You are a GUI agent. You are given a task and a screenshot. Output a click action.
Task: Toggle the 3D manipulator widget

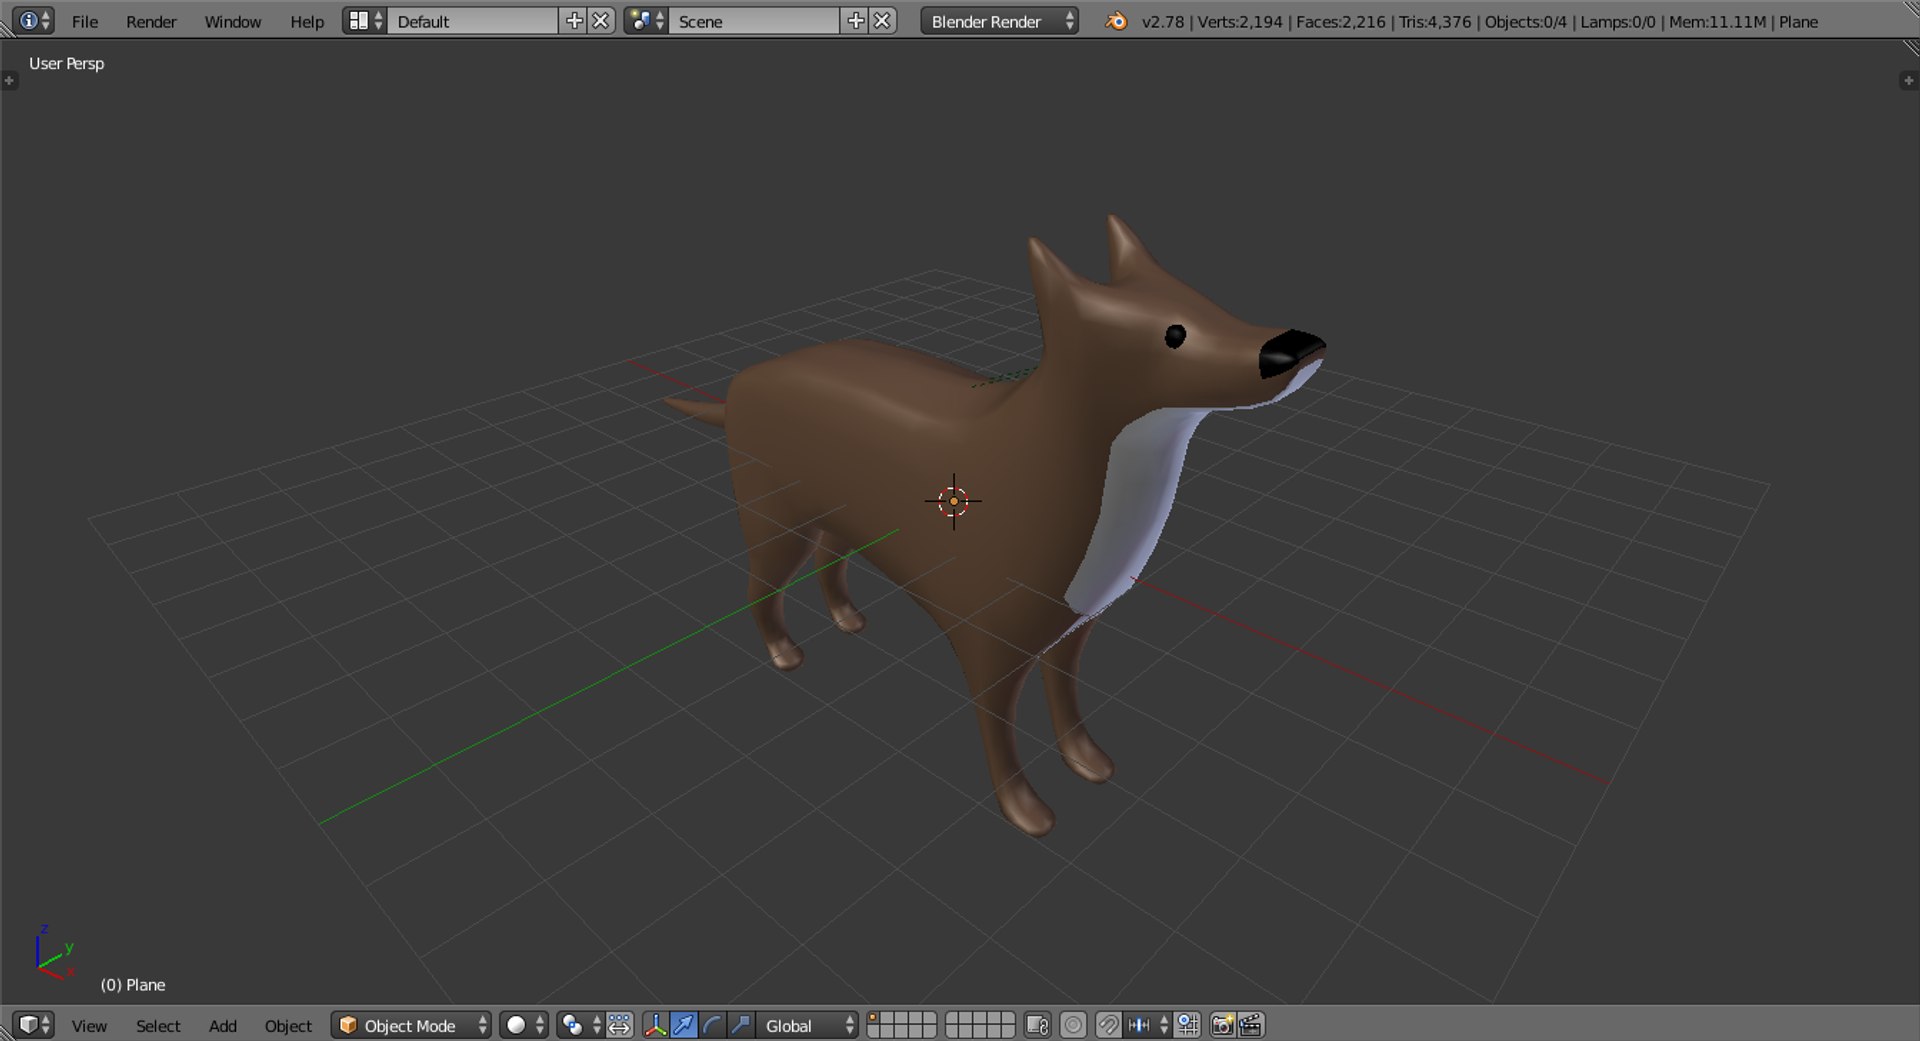pyautogui.click(x=655, y=1025)
